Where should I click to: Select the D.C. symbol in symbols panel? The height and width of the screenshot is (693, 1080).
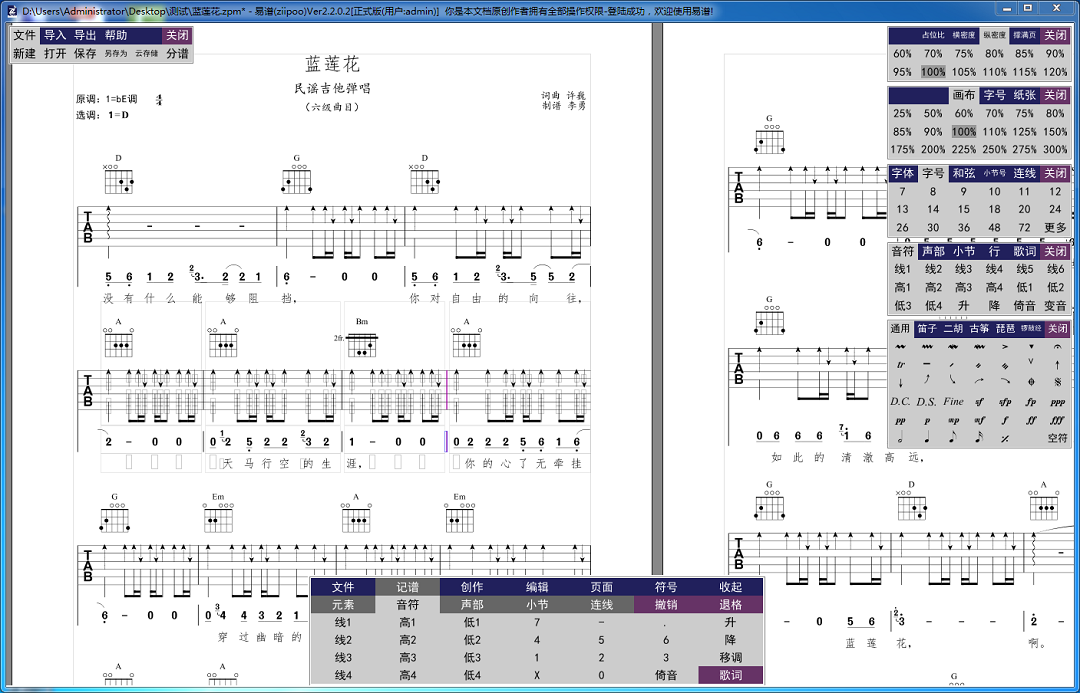[900, 402]
